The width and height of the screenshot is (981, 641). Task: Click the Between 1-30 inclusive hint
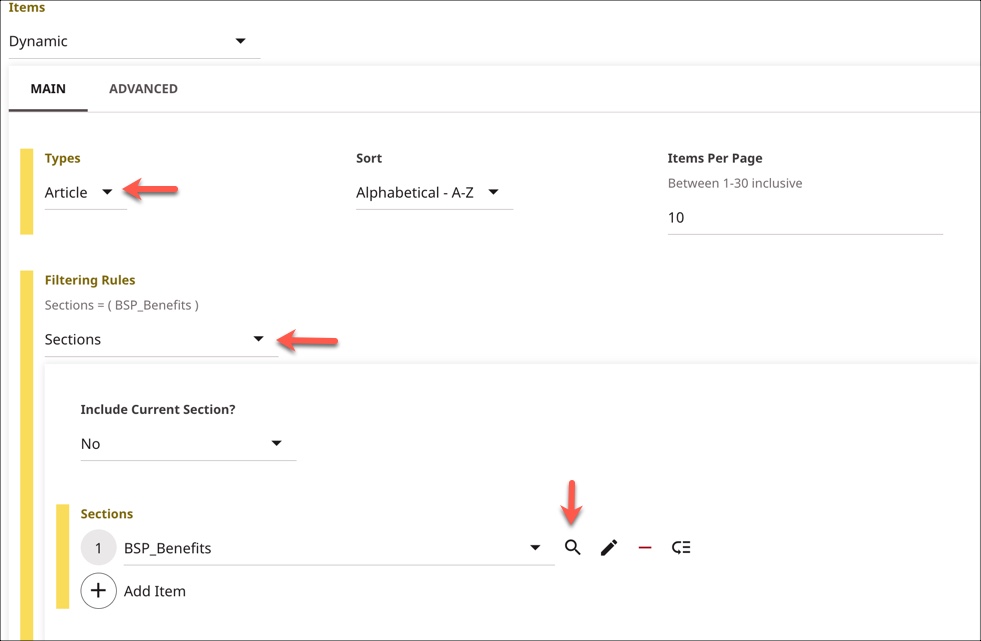734,183
